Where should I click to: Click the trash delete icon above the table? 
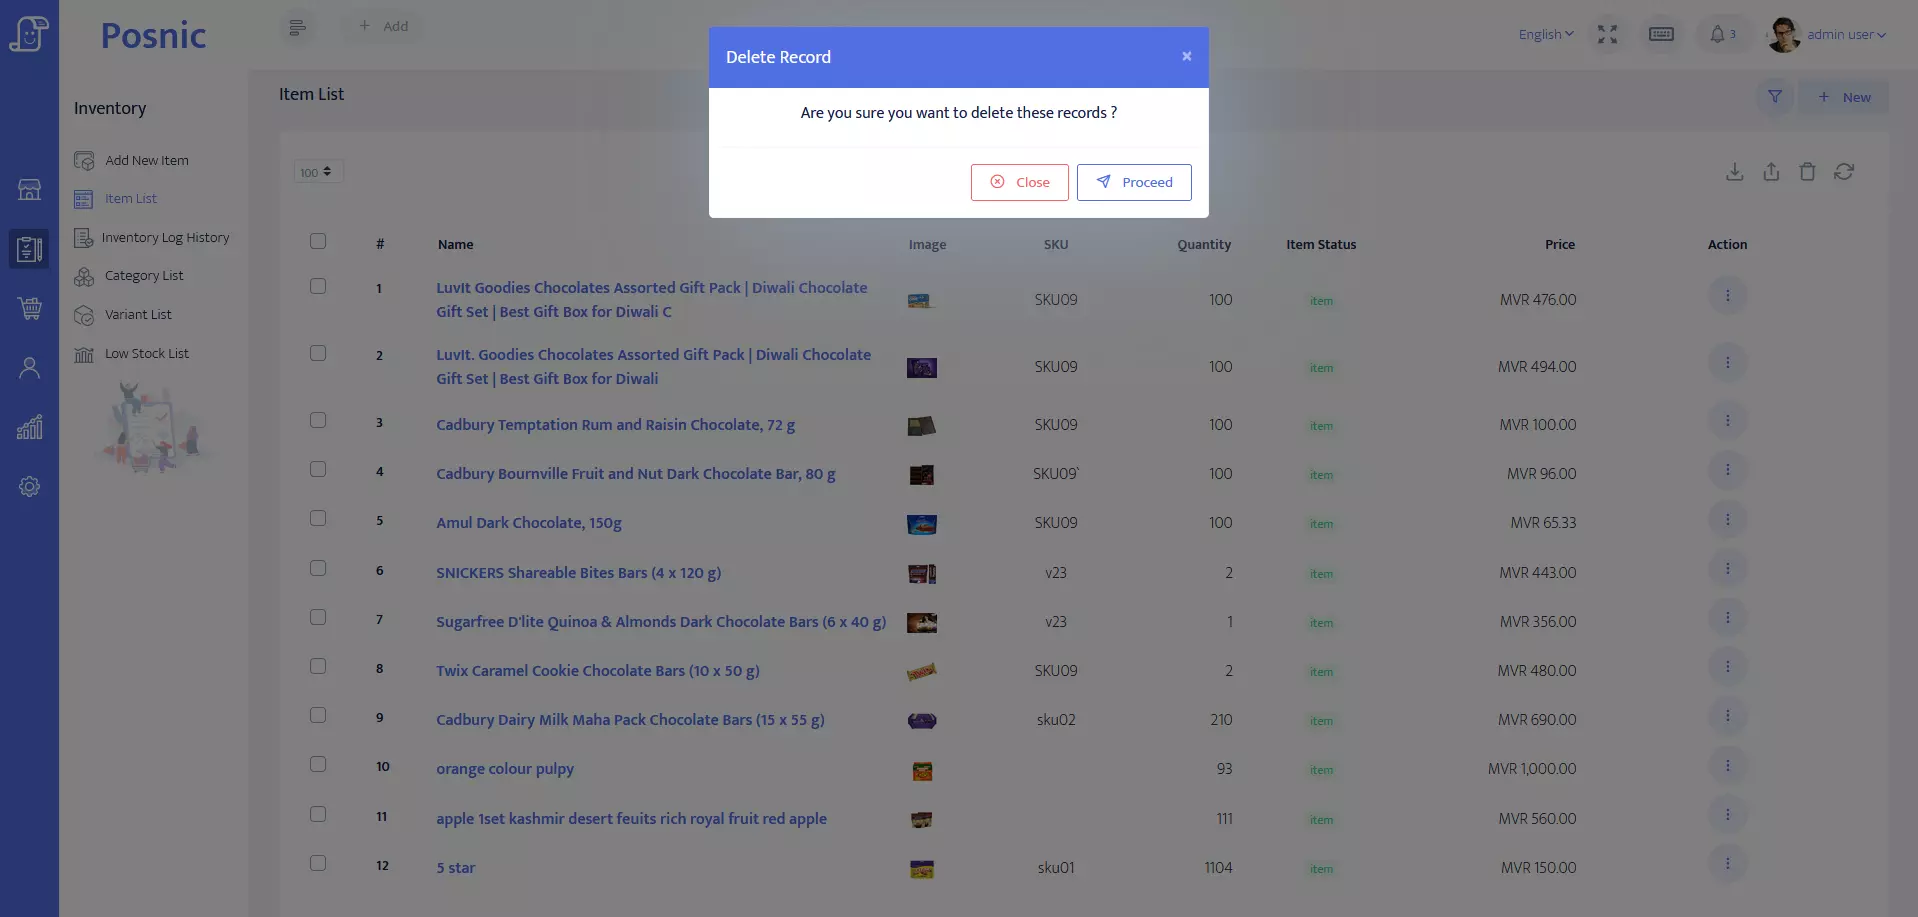tap(1807, 172)
